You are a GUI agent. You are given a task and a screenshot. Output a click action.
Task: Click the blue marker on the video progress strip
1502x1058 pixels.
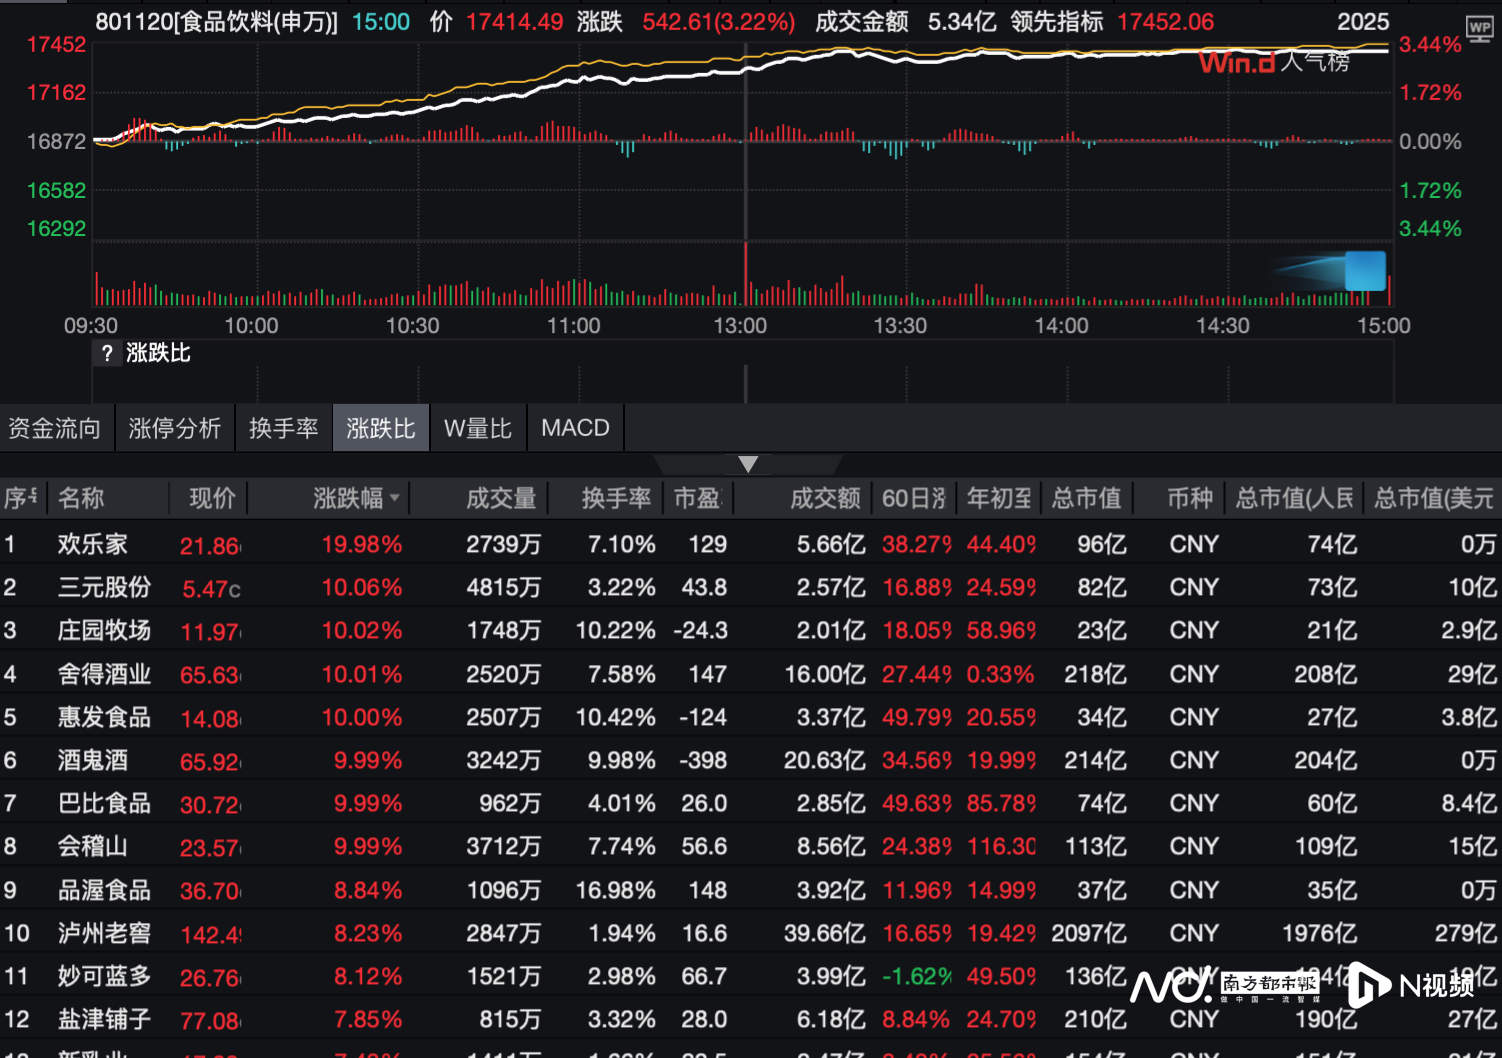(1365, 270)
